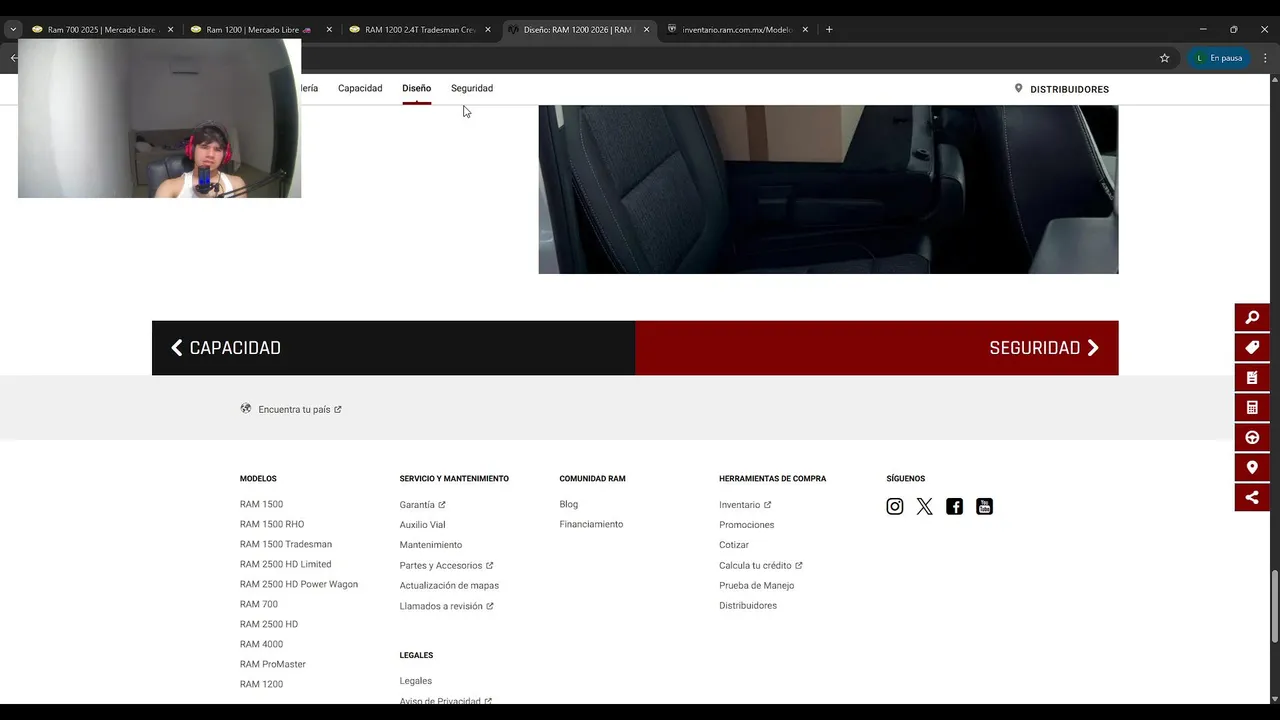Click the 'En pausa' profile button

pos(1219,58)
